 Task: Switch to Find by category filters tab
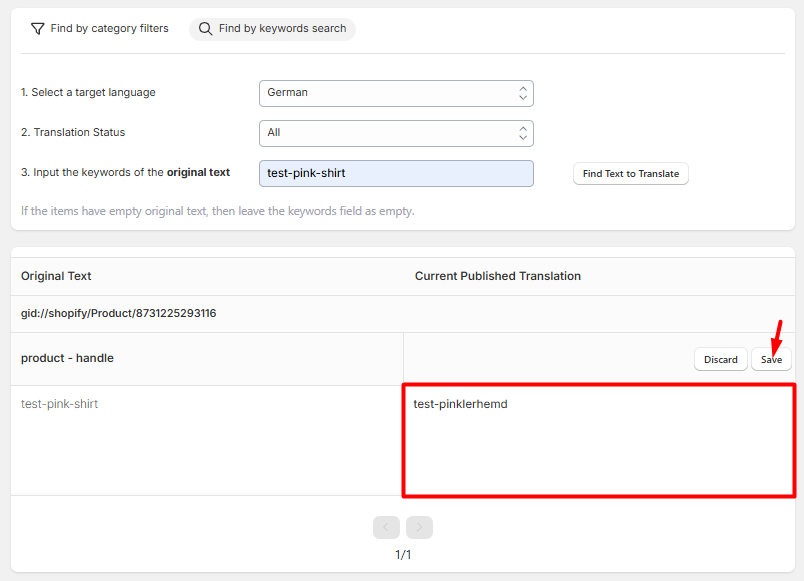[99, 29]
